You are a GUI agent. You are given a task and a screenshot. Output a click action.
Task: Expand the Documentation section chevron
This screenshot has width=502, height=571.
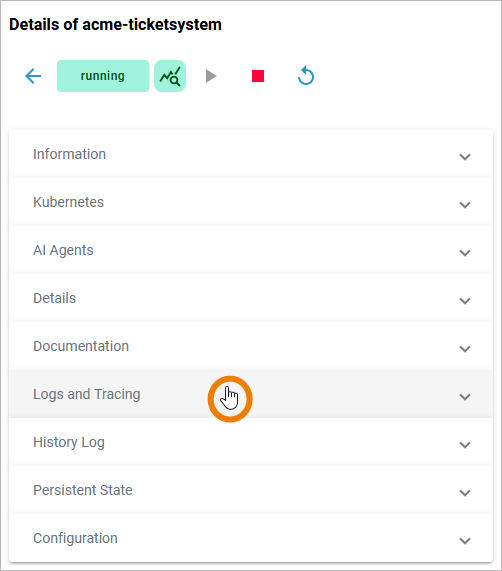[x=465, y=349]
